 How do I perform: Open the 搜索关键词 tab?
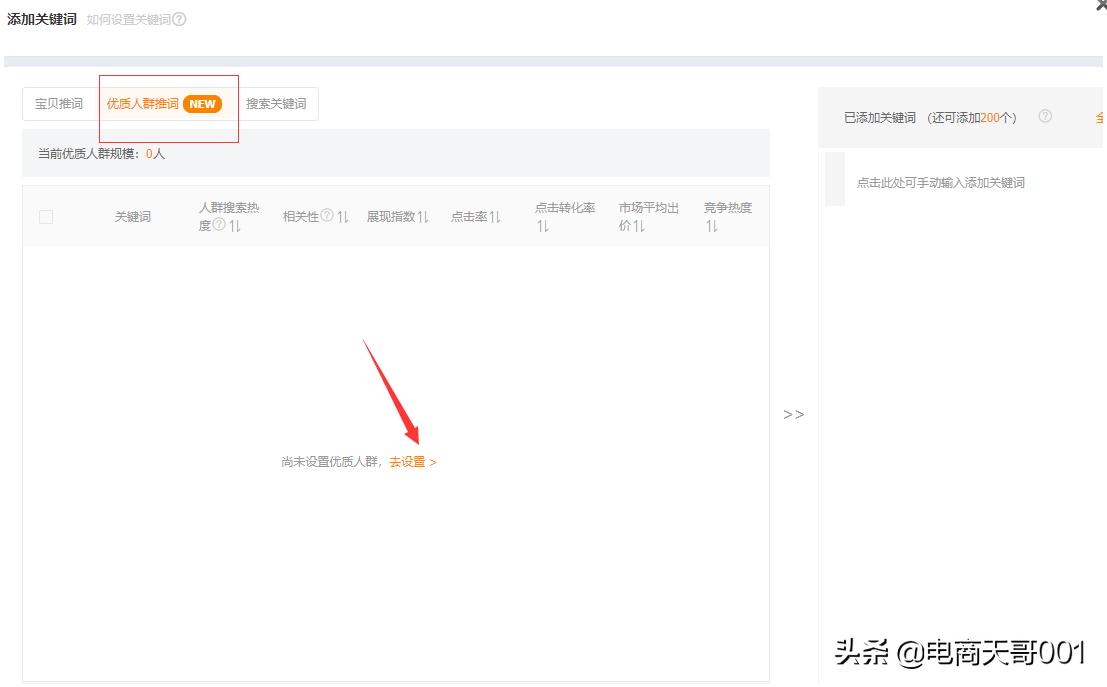click(x=276, y=103)
